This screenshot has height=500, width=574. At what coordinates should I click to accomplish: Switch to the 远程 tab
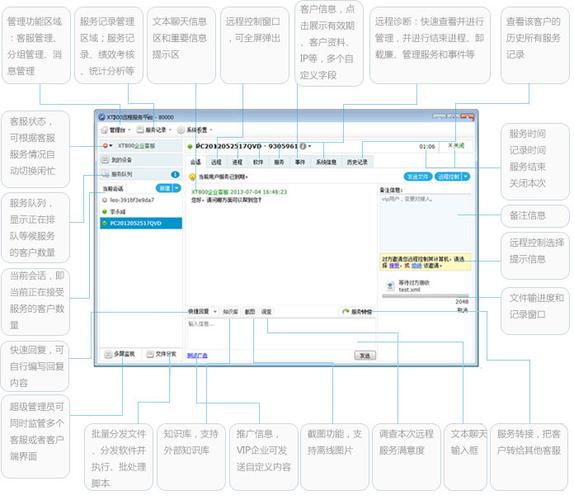(216, 162)
